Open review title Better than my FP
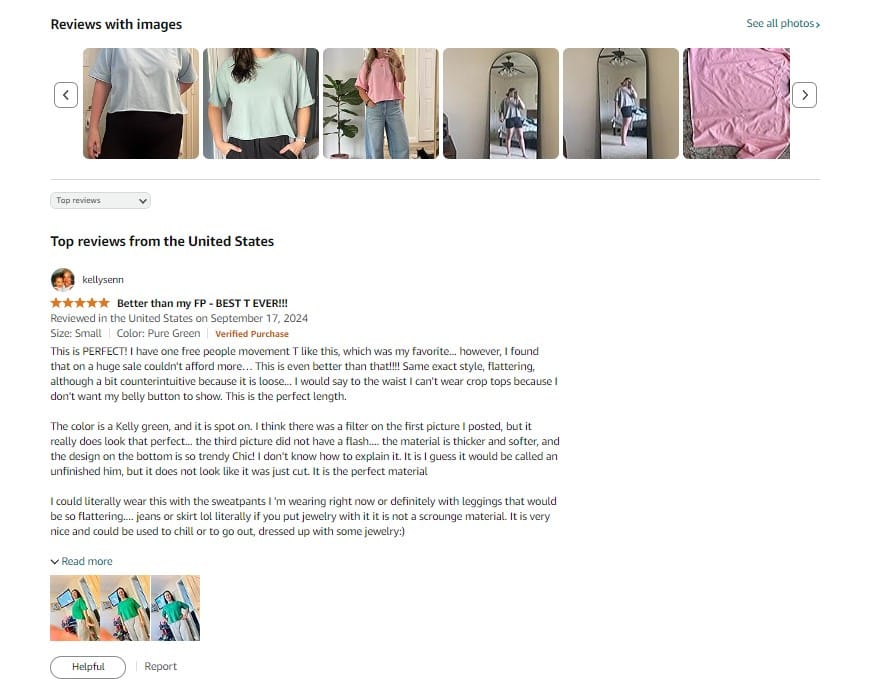874x688 pixels. pyautogui.click(x=202, y=303)
